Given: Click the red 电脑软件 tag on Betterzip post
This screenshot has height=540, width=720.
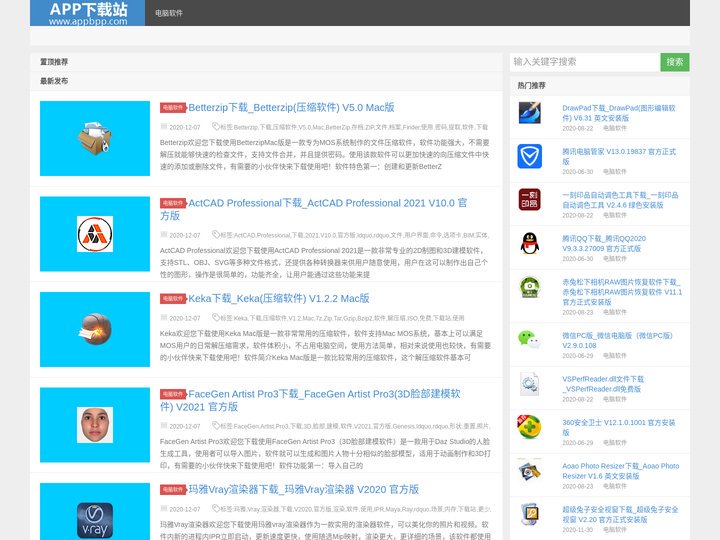Looking at the screenshot, I should click(173, 107).
